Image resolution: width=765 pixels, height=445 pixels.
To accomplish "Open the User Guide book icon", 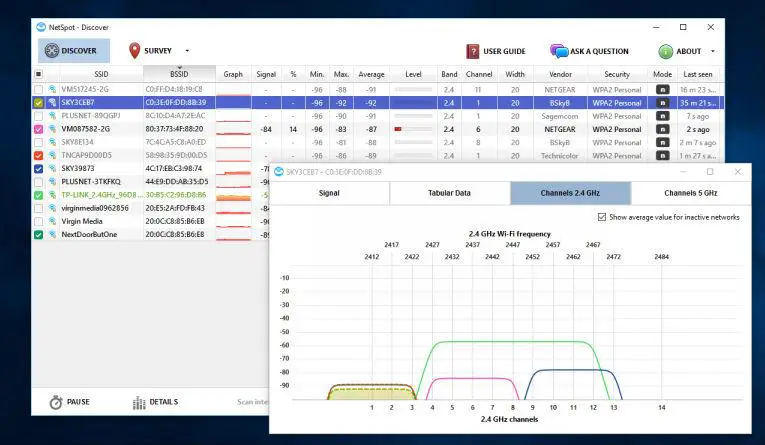I will (473, 51).
